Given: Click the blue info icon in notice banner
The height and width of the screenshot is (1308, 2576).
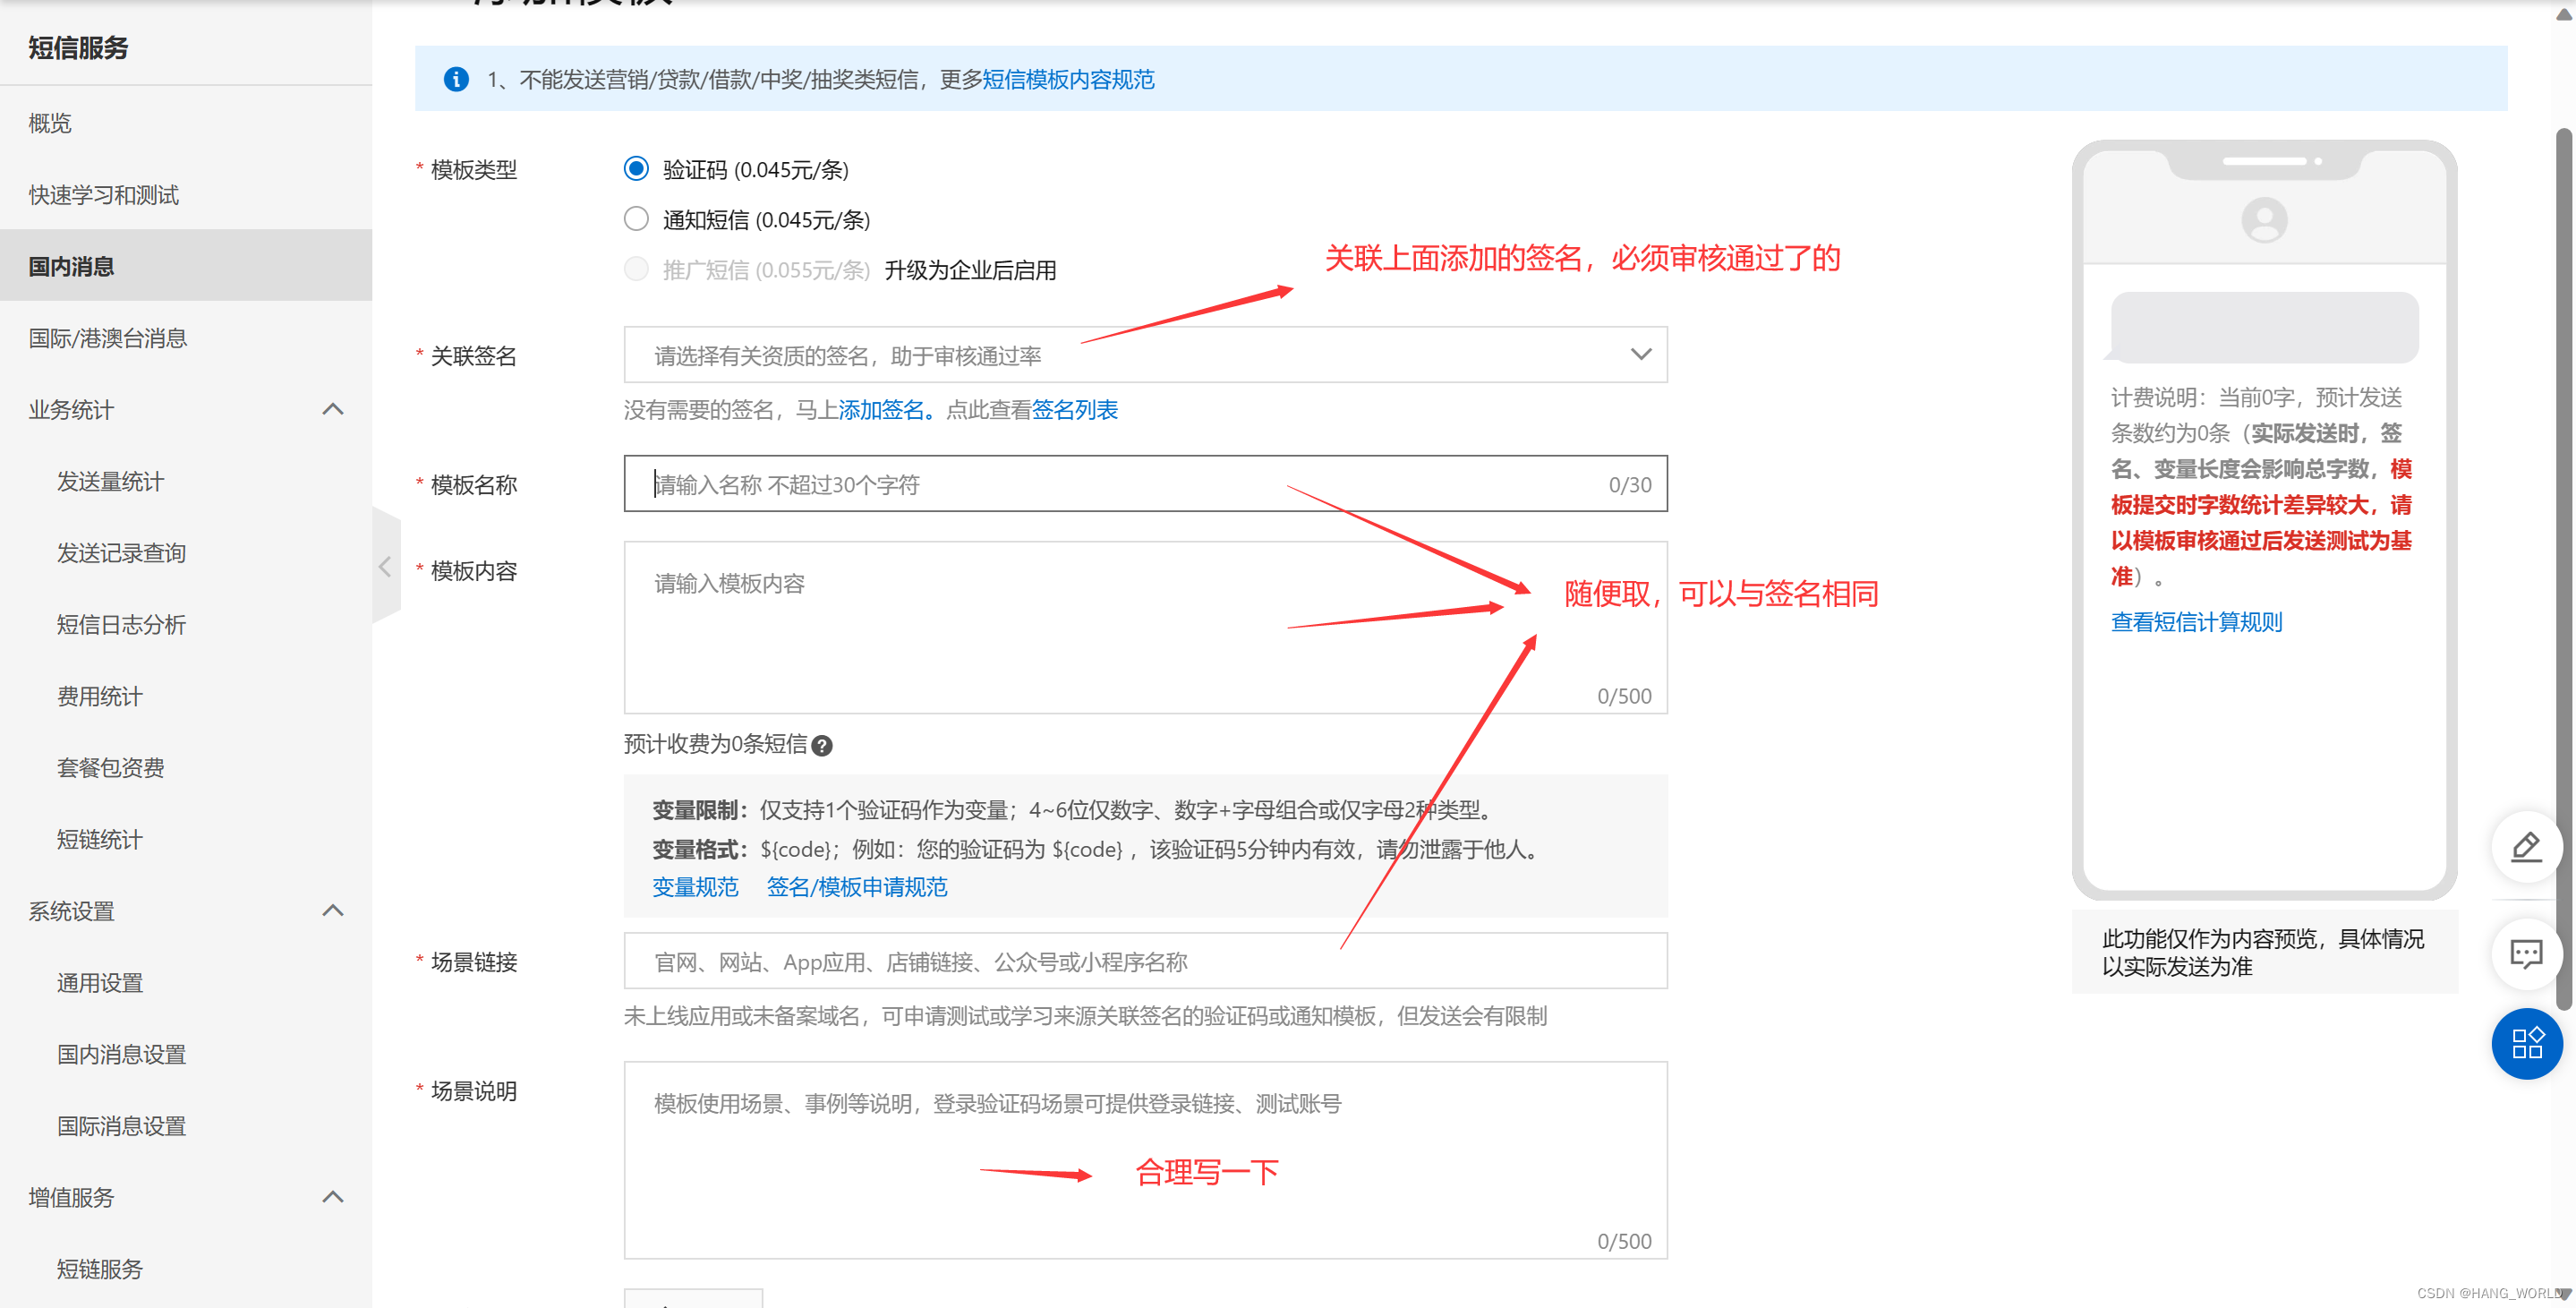Looking at the screenshot, I should pyautogui.click(x=456, y=79).
